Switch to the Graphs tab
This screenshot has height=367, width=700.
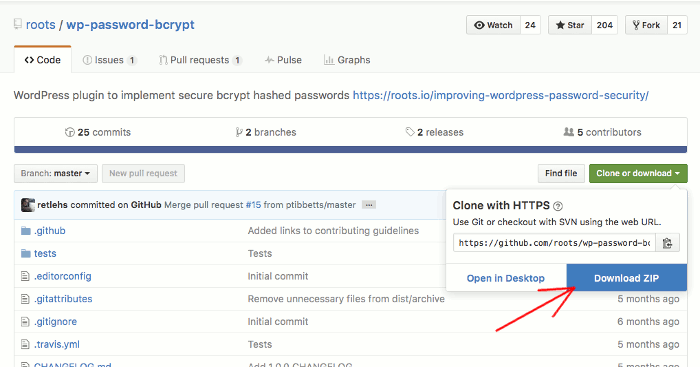[x=347, y=60]
